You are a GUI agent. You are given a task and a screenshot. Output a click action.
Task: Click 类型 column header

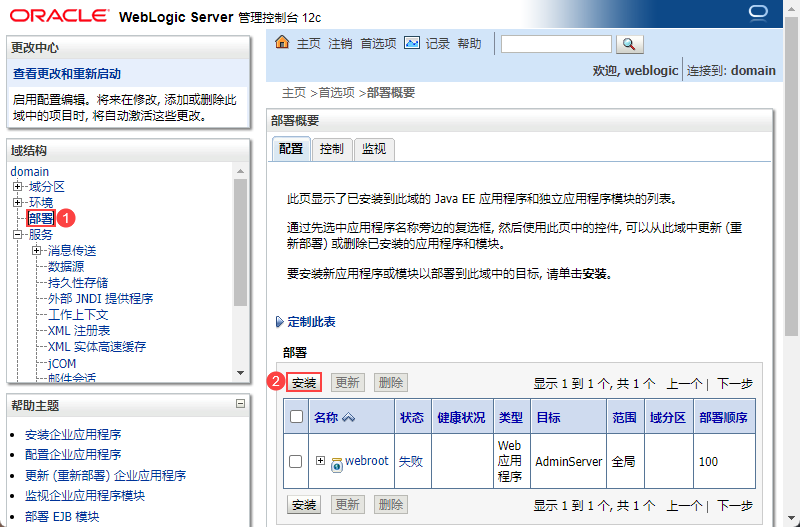point(510,417)
